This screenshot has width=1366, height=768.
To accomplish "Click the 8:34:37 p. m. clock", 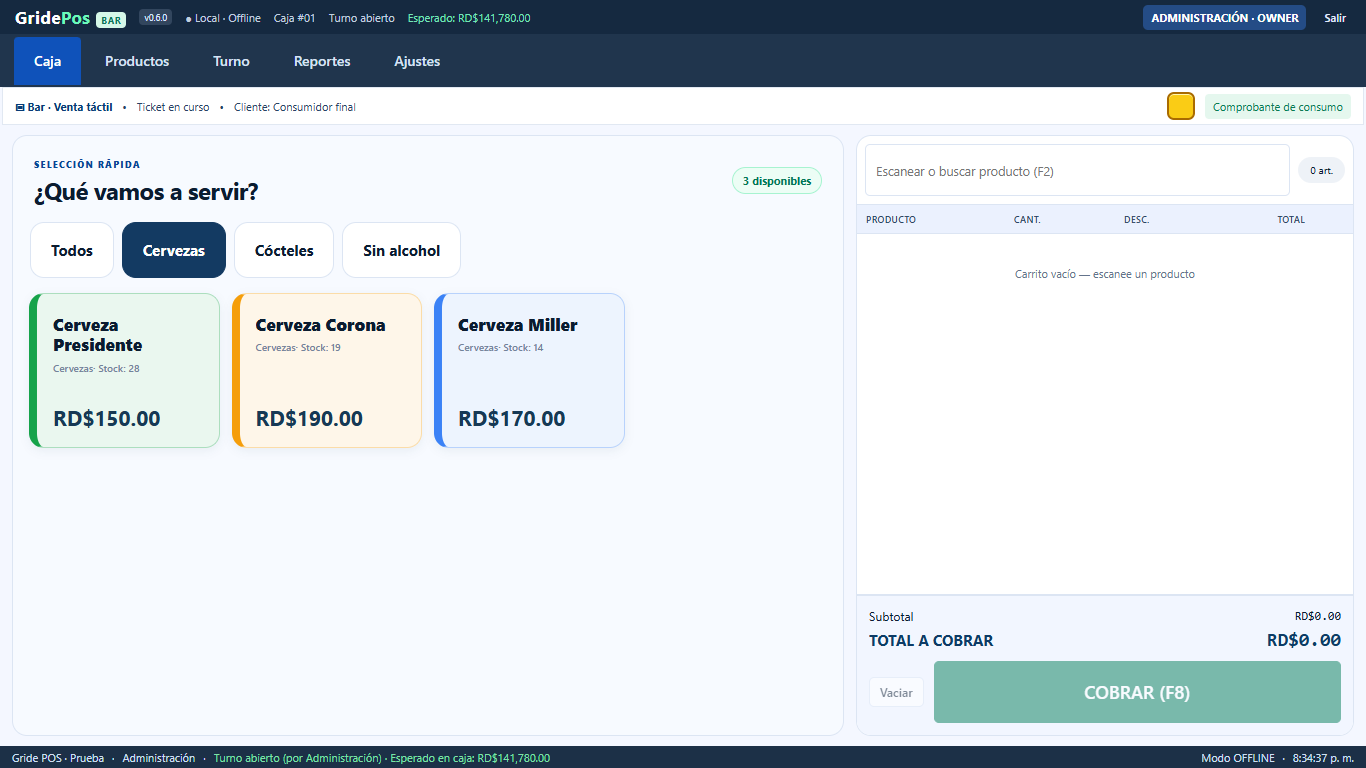I will 1323,758.
